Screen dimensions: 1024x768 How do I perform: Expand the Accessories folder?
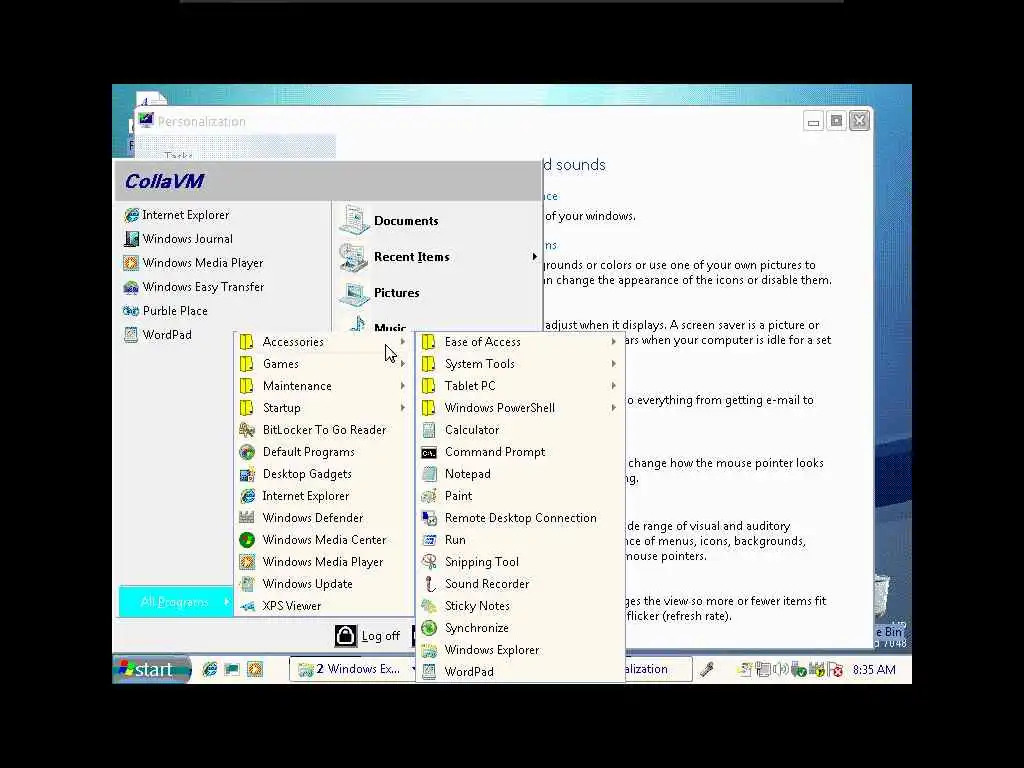pyautogui.click(x=323, y=342)
